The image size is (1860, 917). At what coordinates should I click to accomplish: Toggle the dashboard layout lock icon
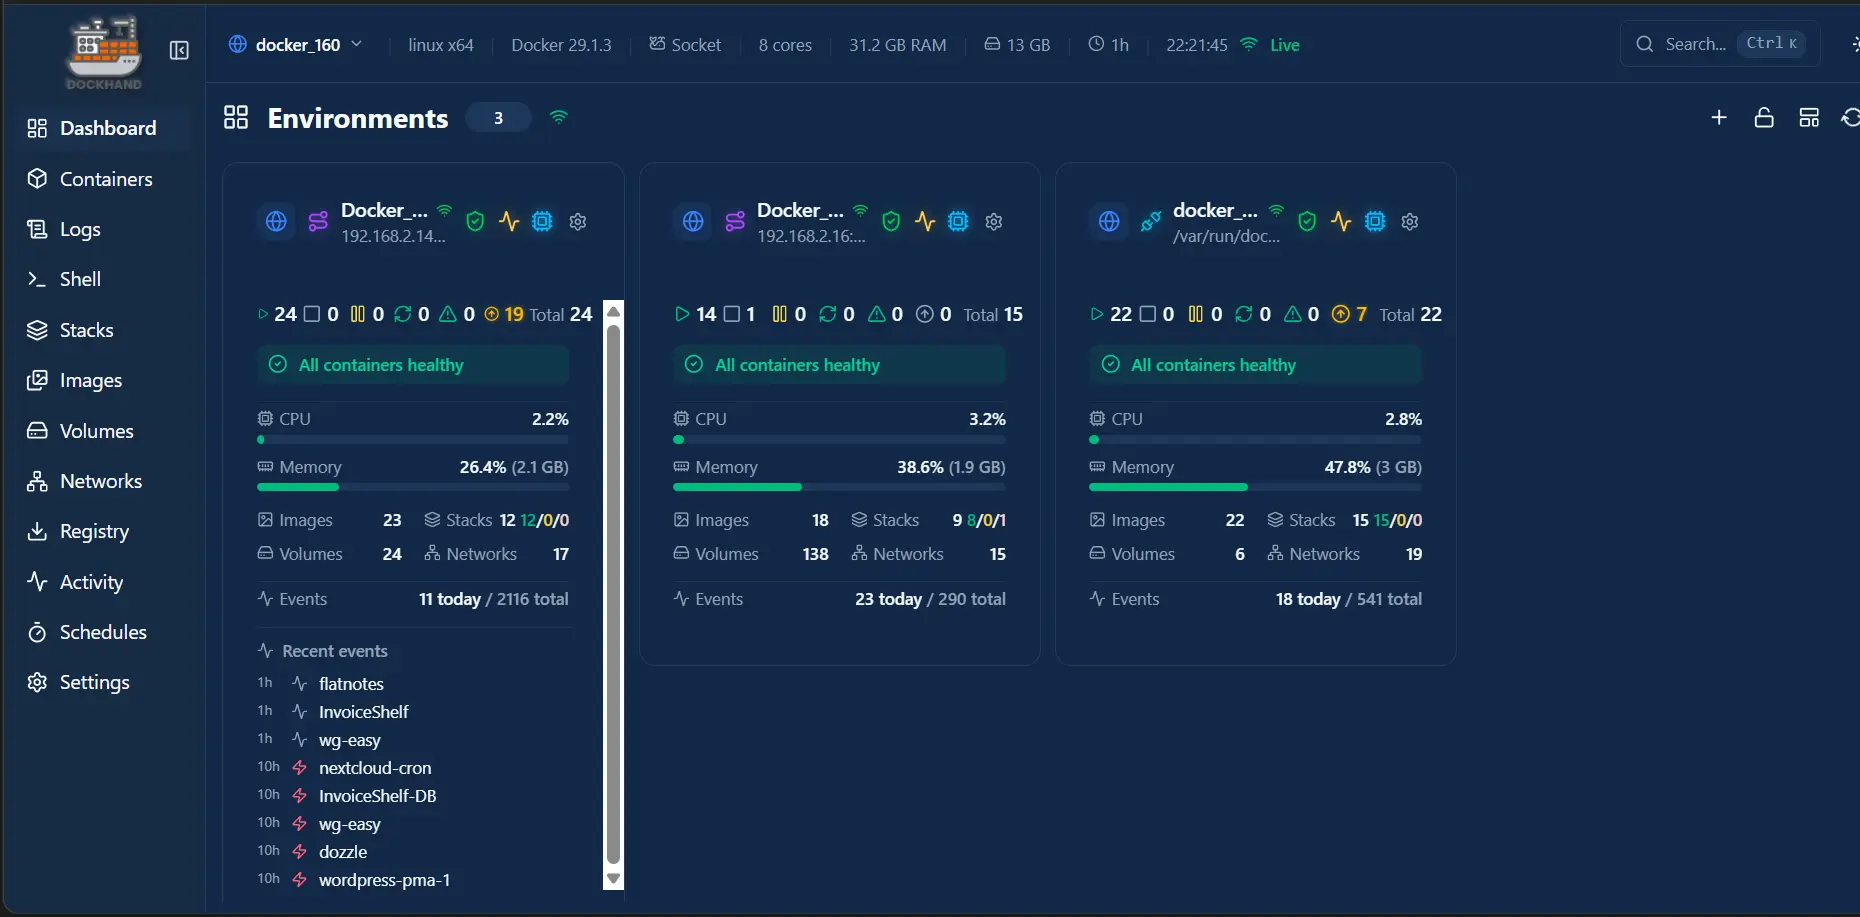(1764, 118)
